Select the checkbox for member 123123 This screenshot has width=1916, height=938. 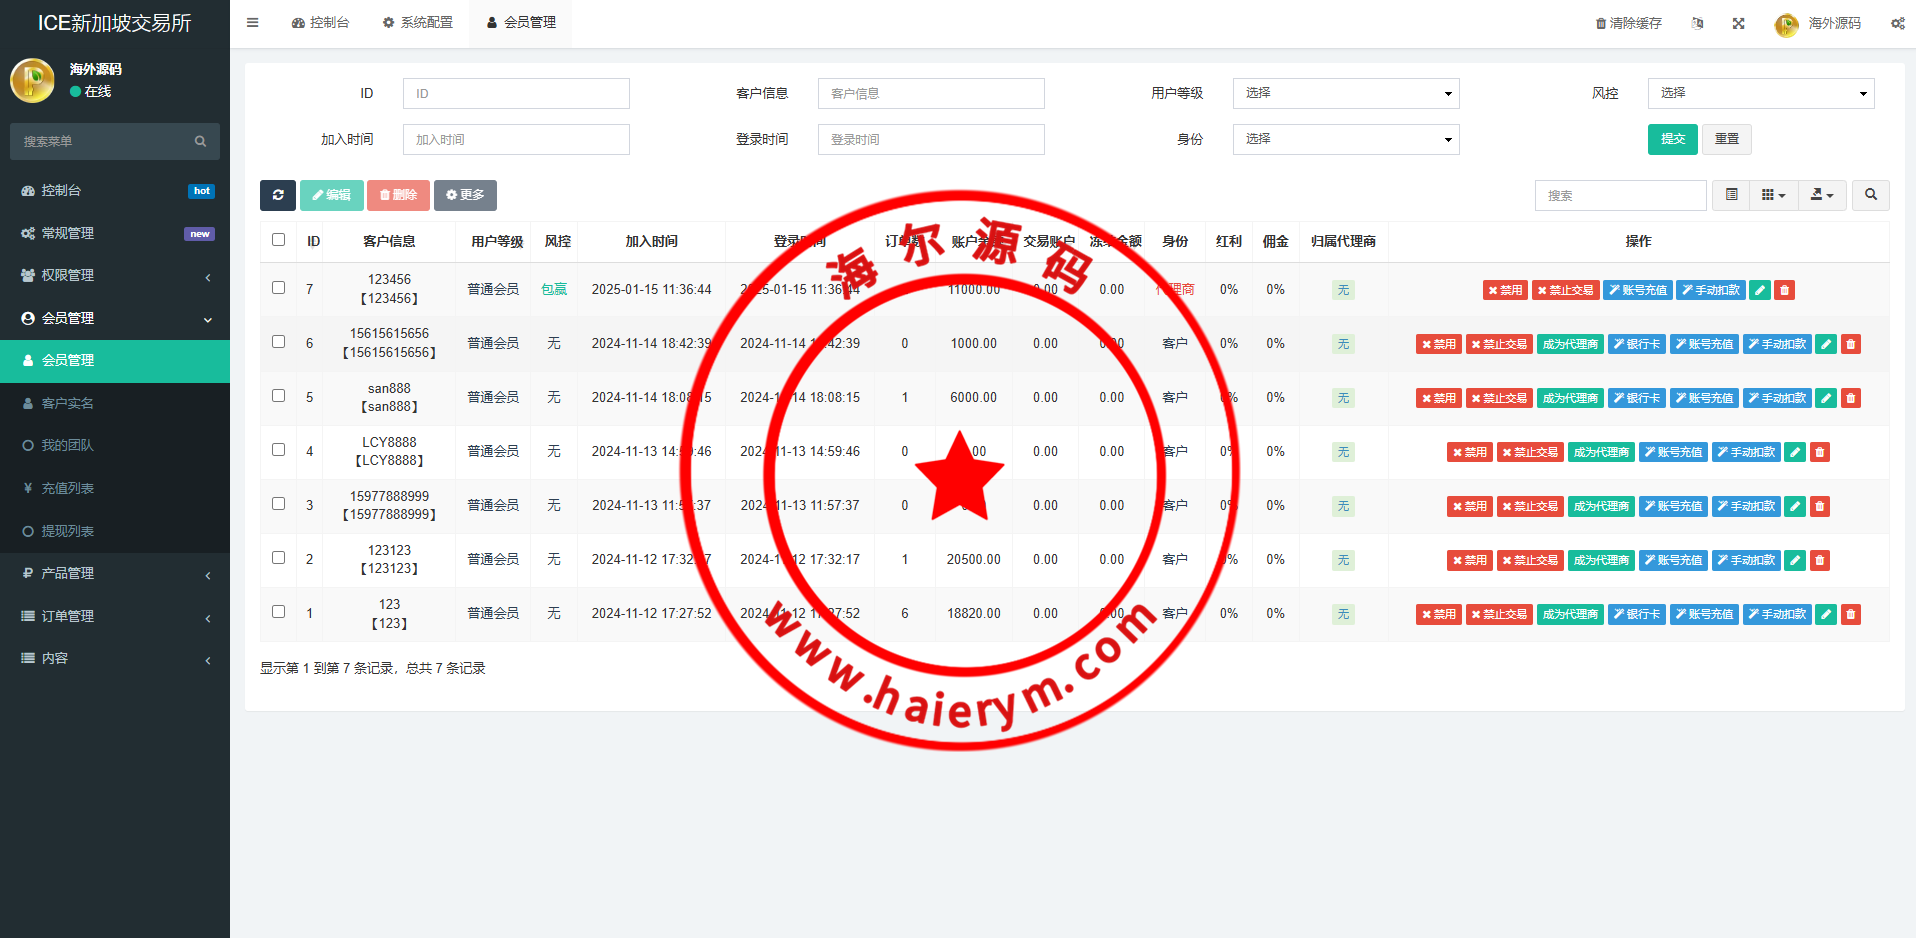click(x=278, y=558)
